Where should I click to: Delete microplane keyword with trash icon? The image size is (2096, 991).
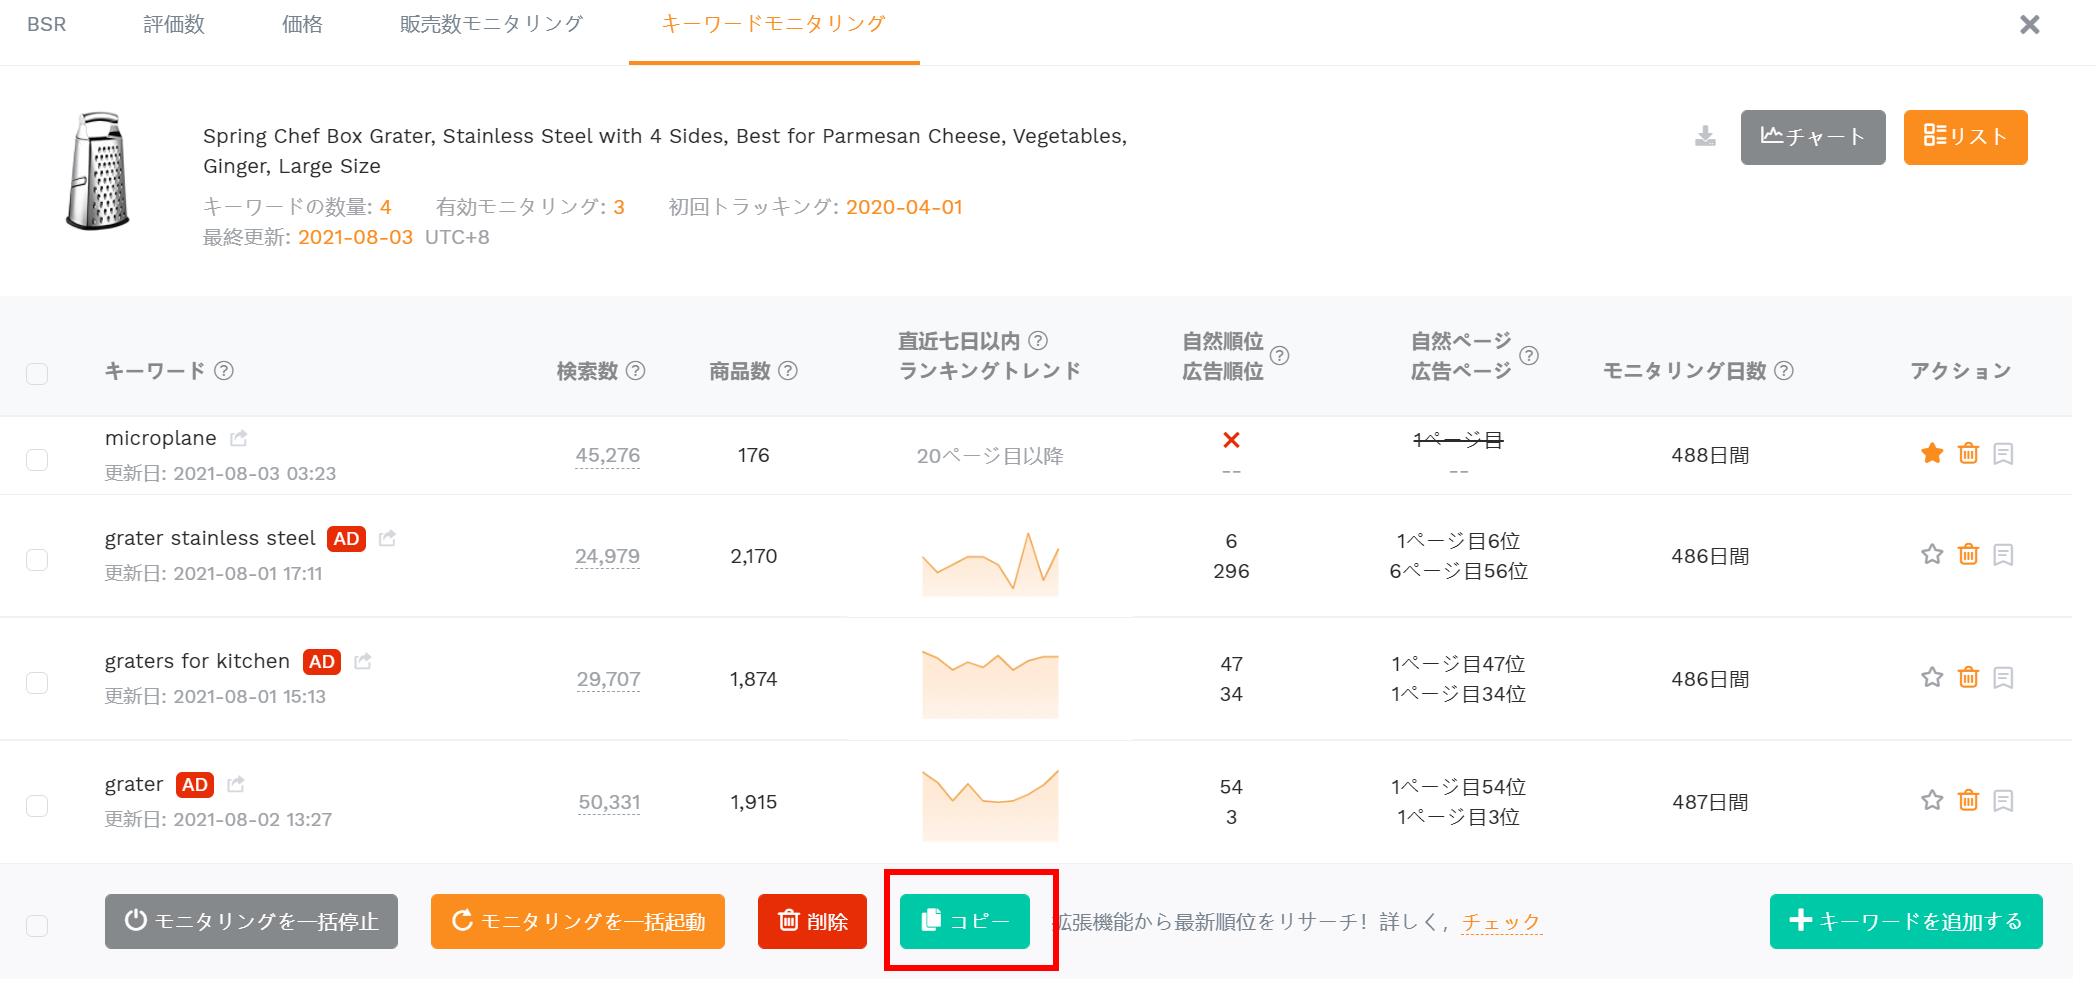point(1968,454)
